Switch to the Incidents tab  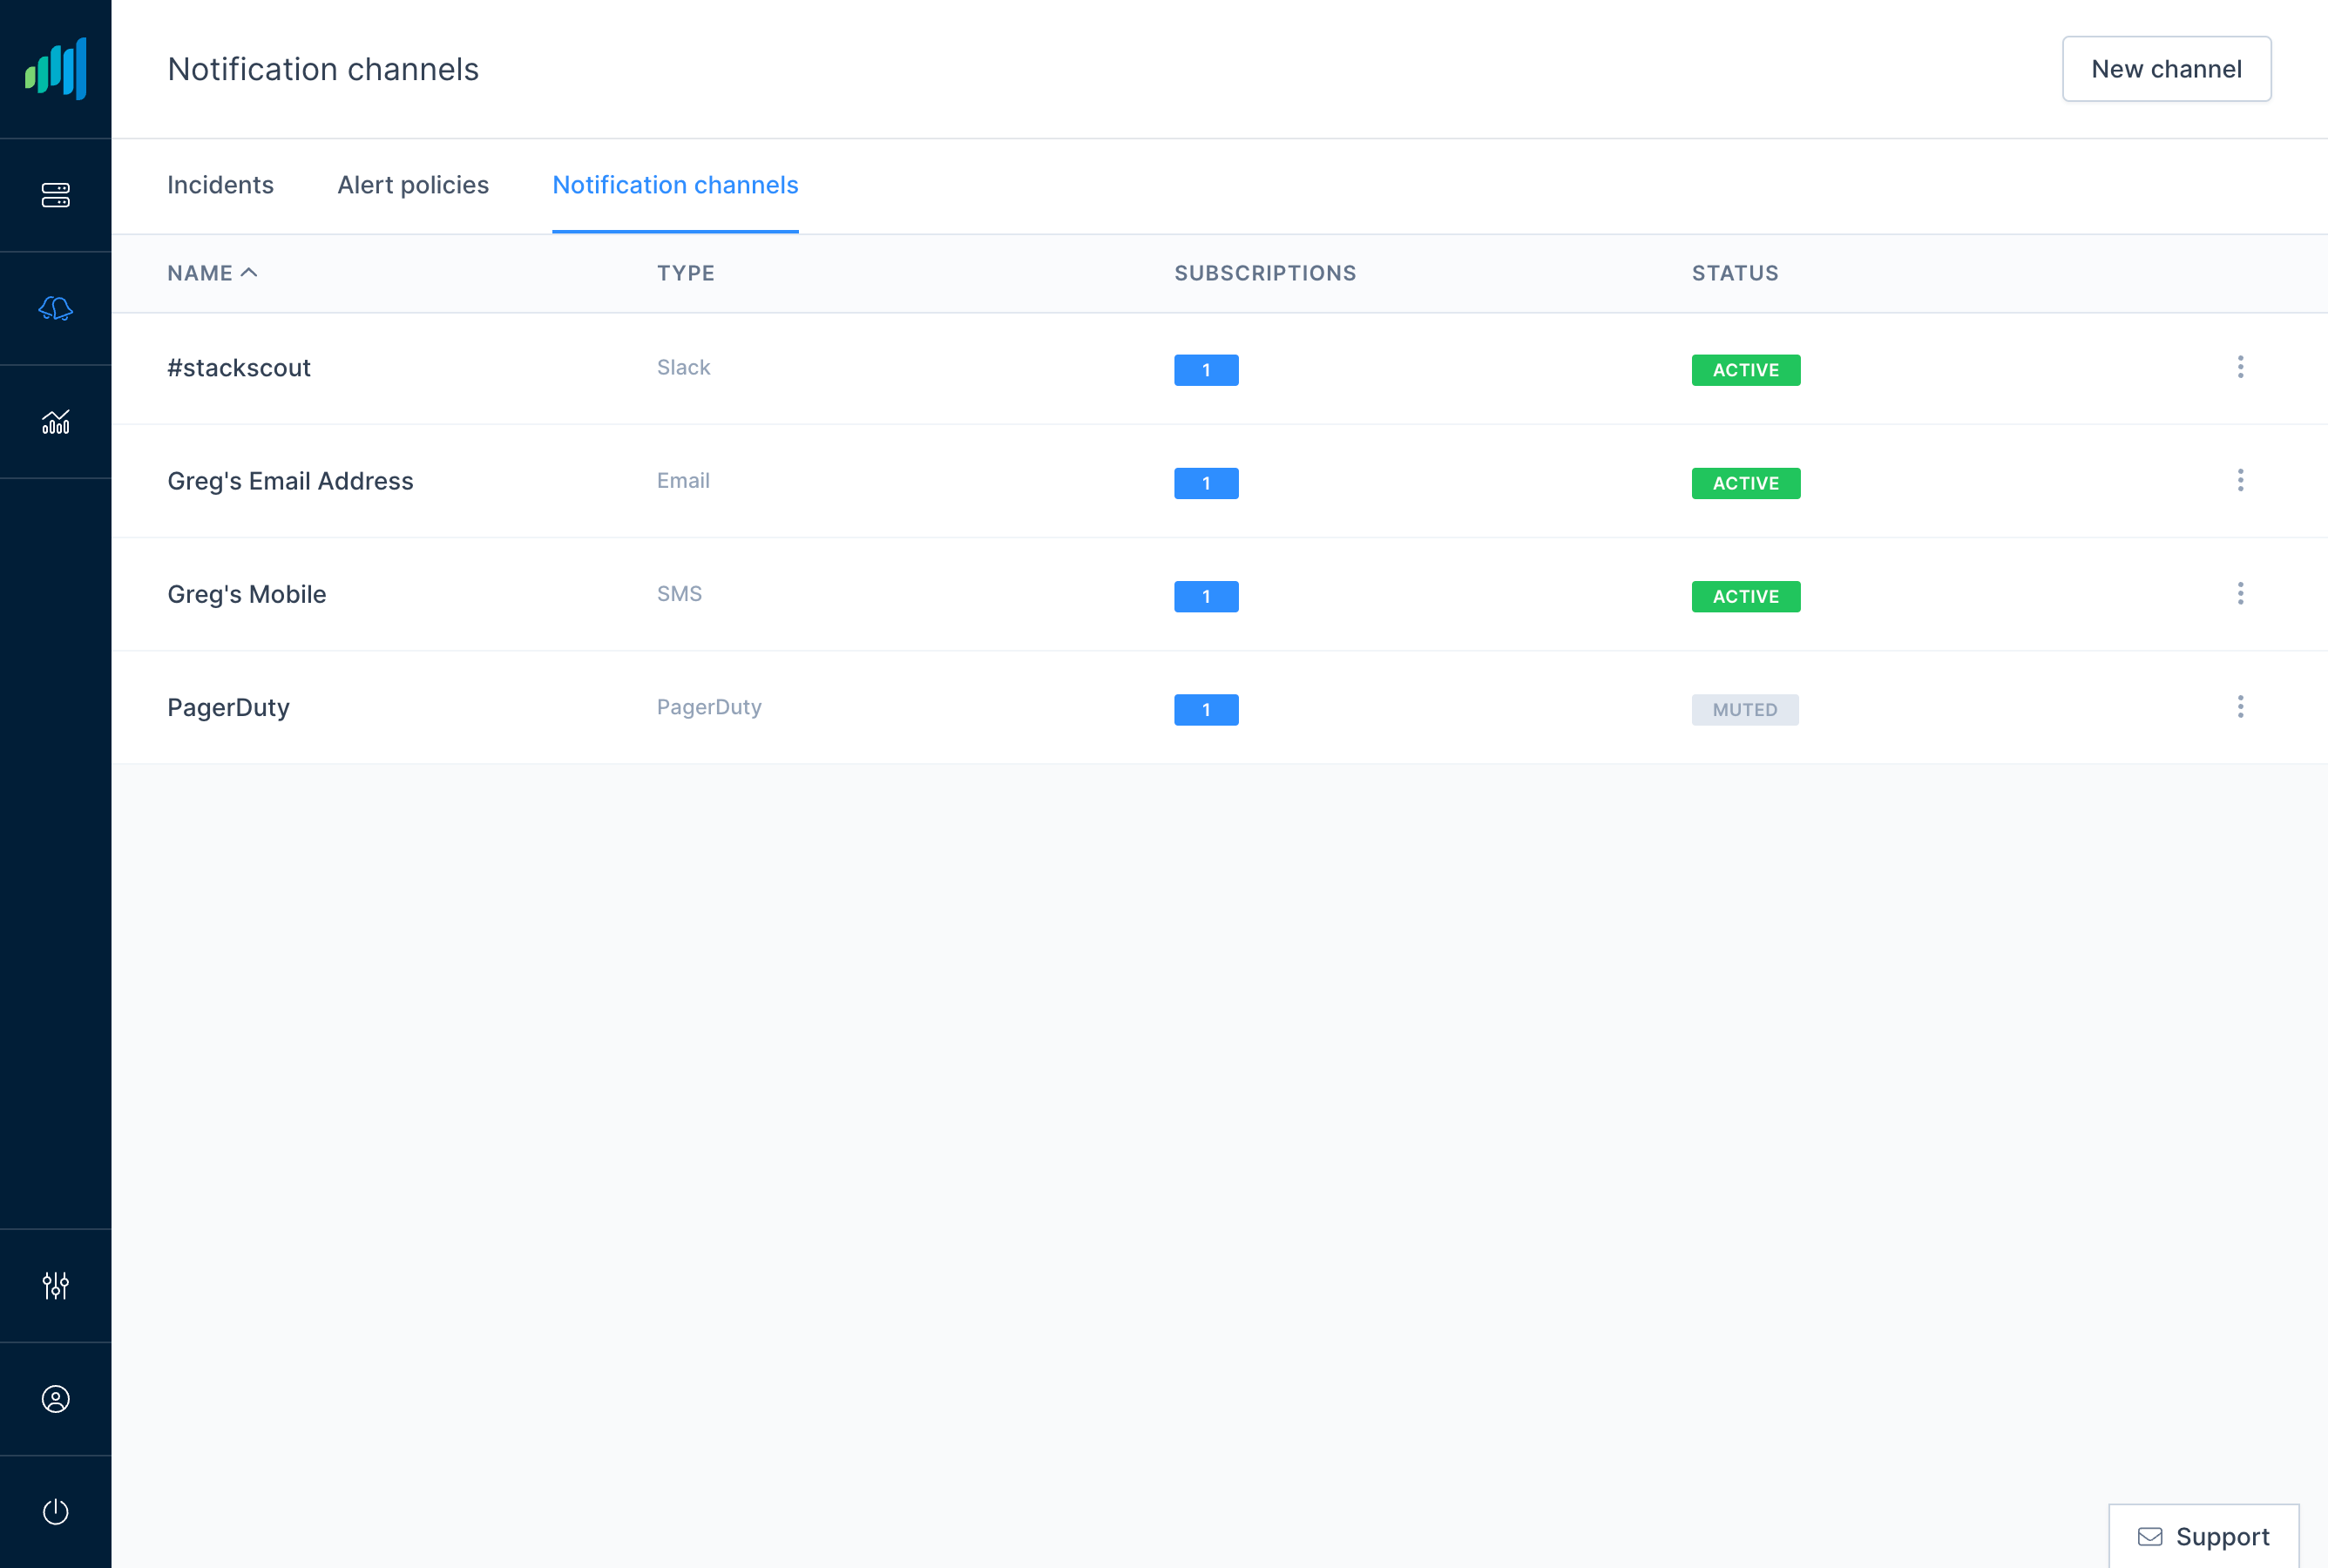click(220, 185)
